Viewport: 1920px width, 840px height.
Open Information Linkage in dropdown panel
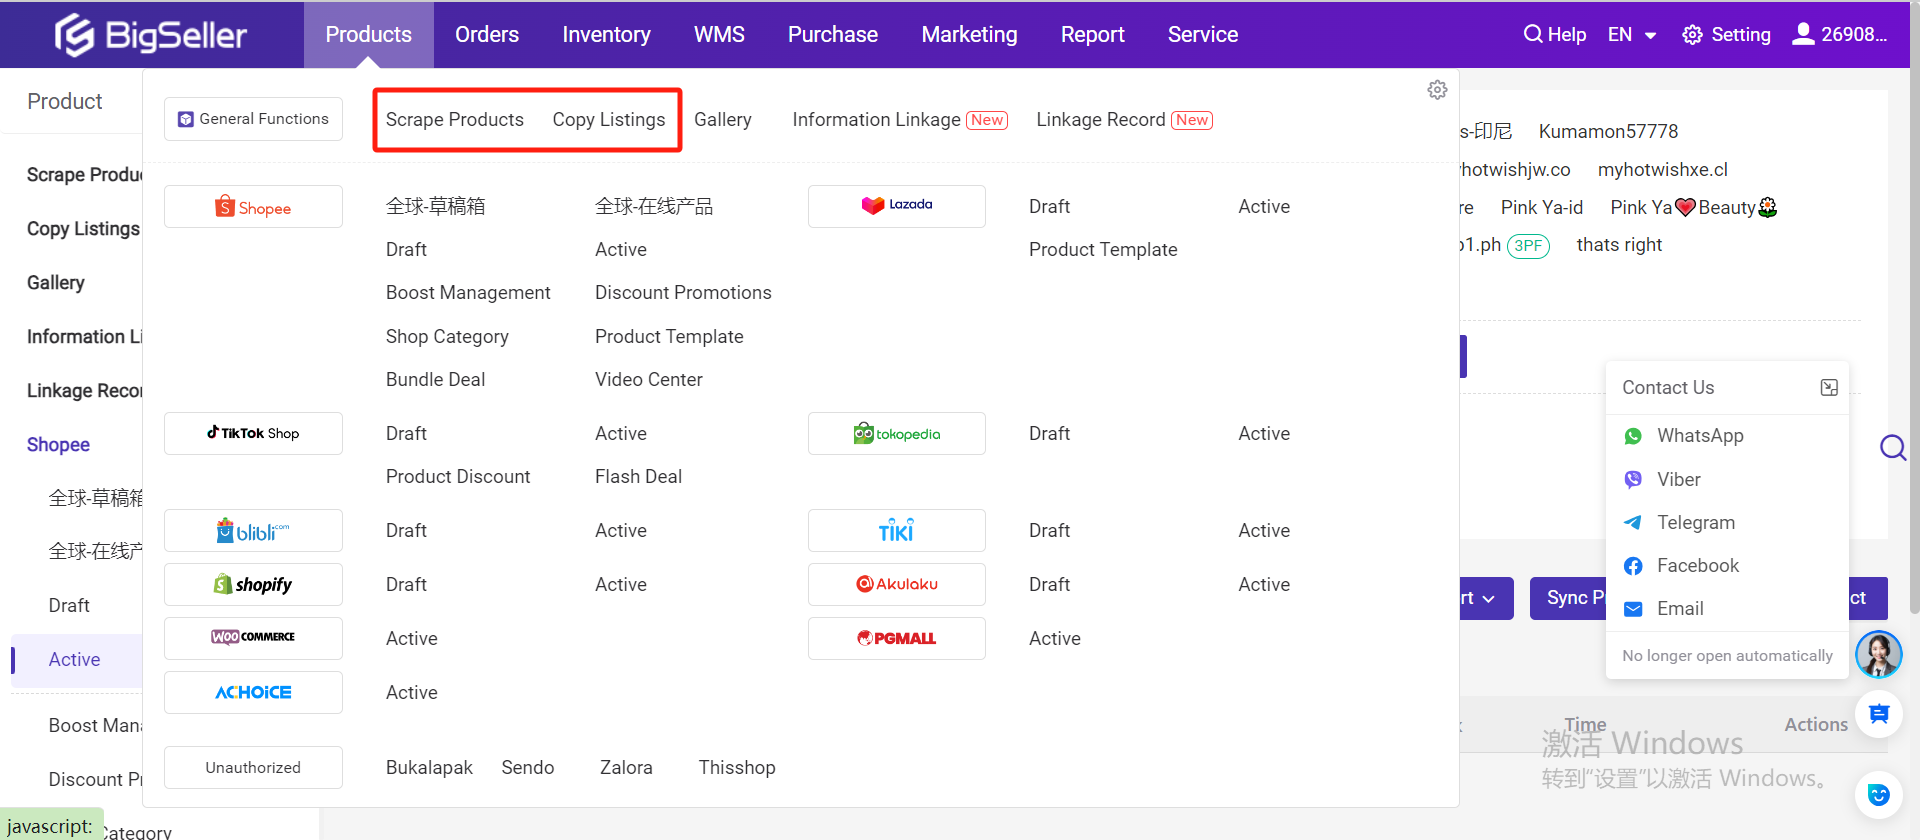click(876, 120)
